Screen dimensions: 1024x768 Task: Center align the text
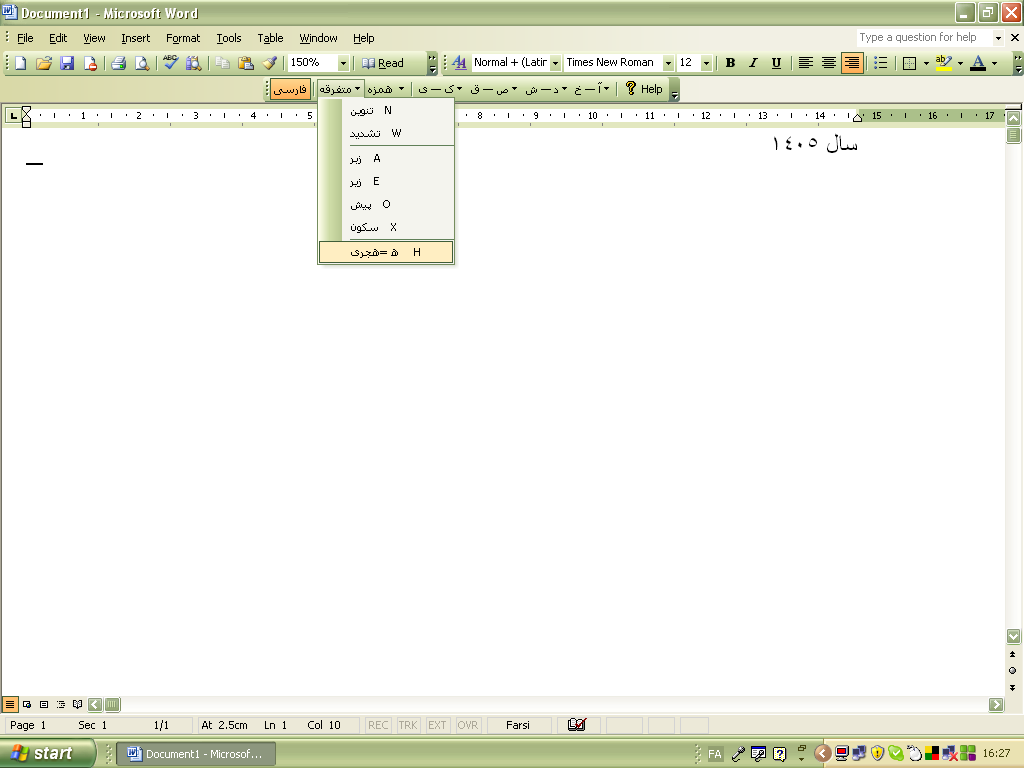[x=829, y=63]
